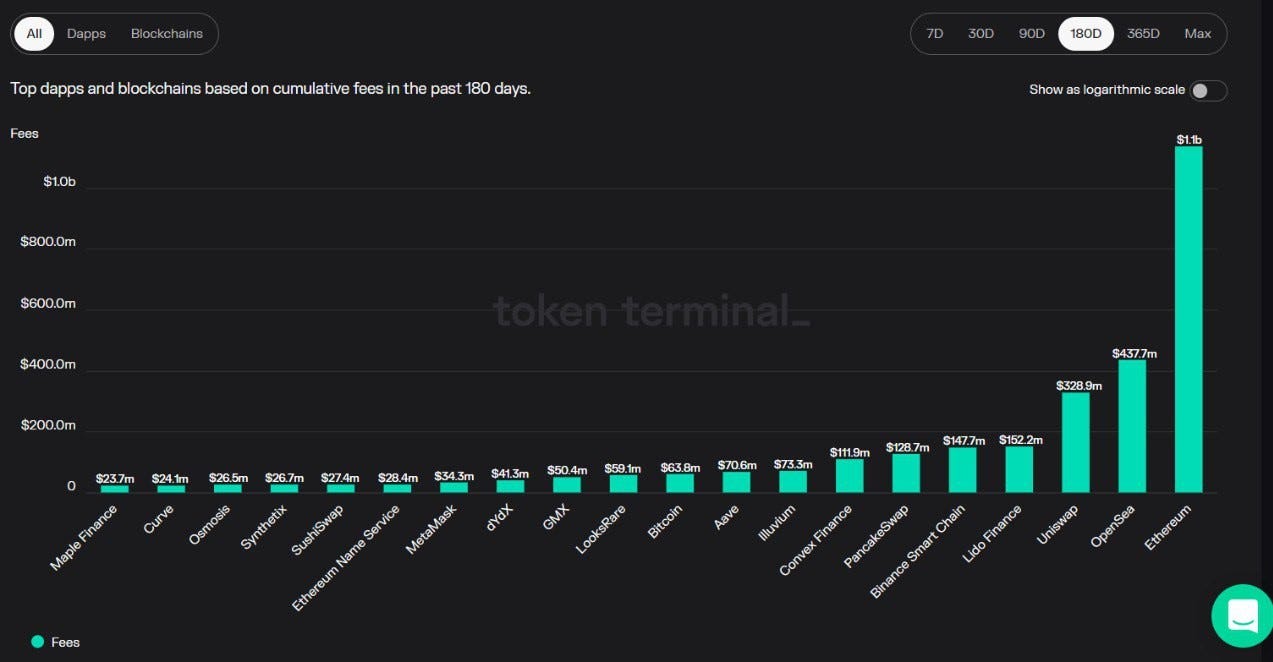The height and width of the screenshot is (662, 1273).
Task: Click the PancakeSwap fees bar
Action: click(x=906, y=474)
